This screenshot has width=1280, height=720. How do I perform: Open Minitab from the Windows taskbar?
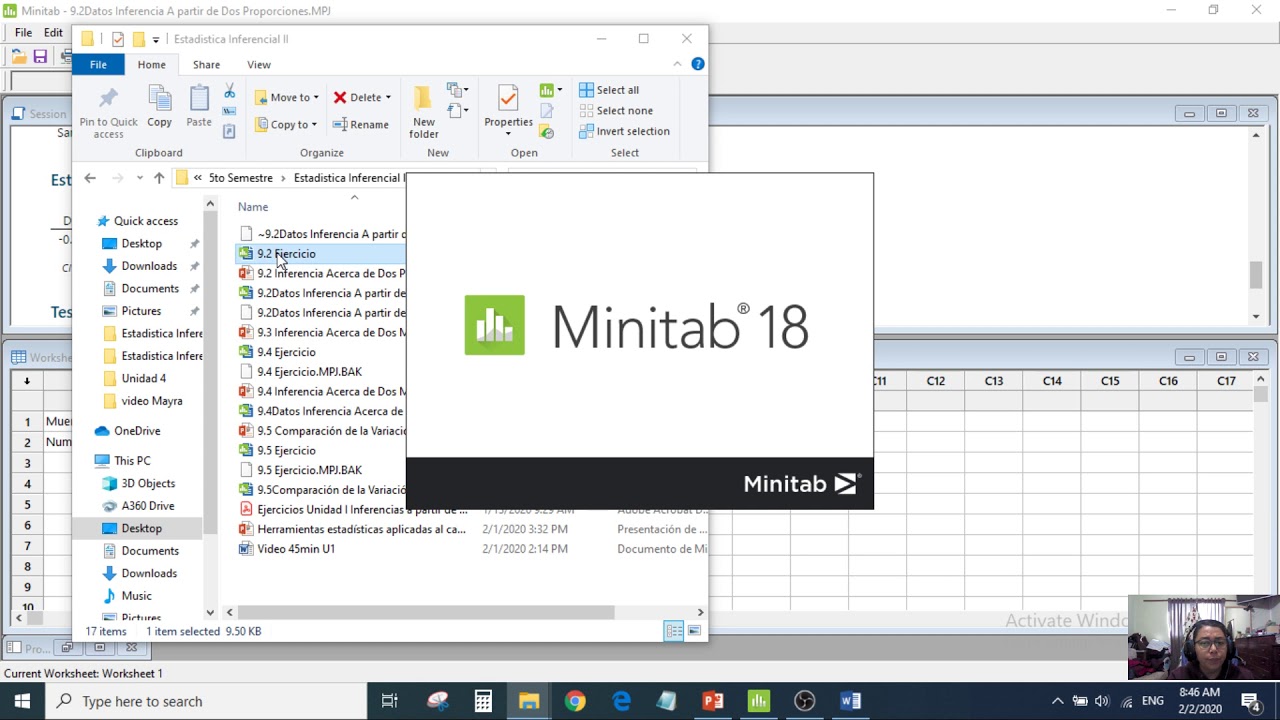click(x=759, y=701)
